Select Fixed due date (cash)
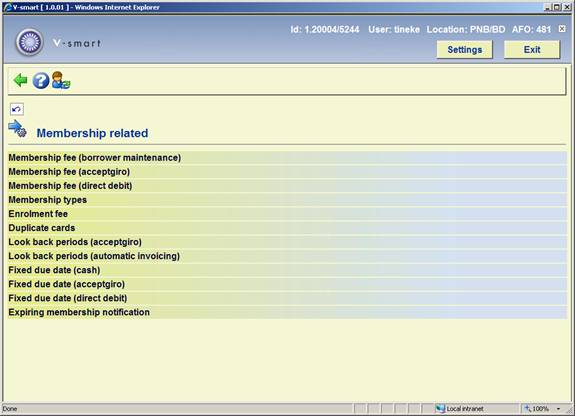Screen dimensions: 575x416 coord(287,270)
